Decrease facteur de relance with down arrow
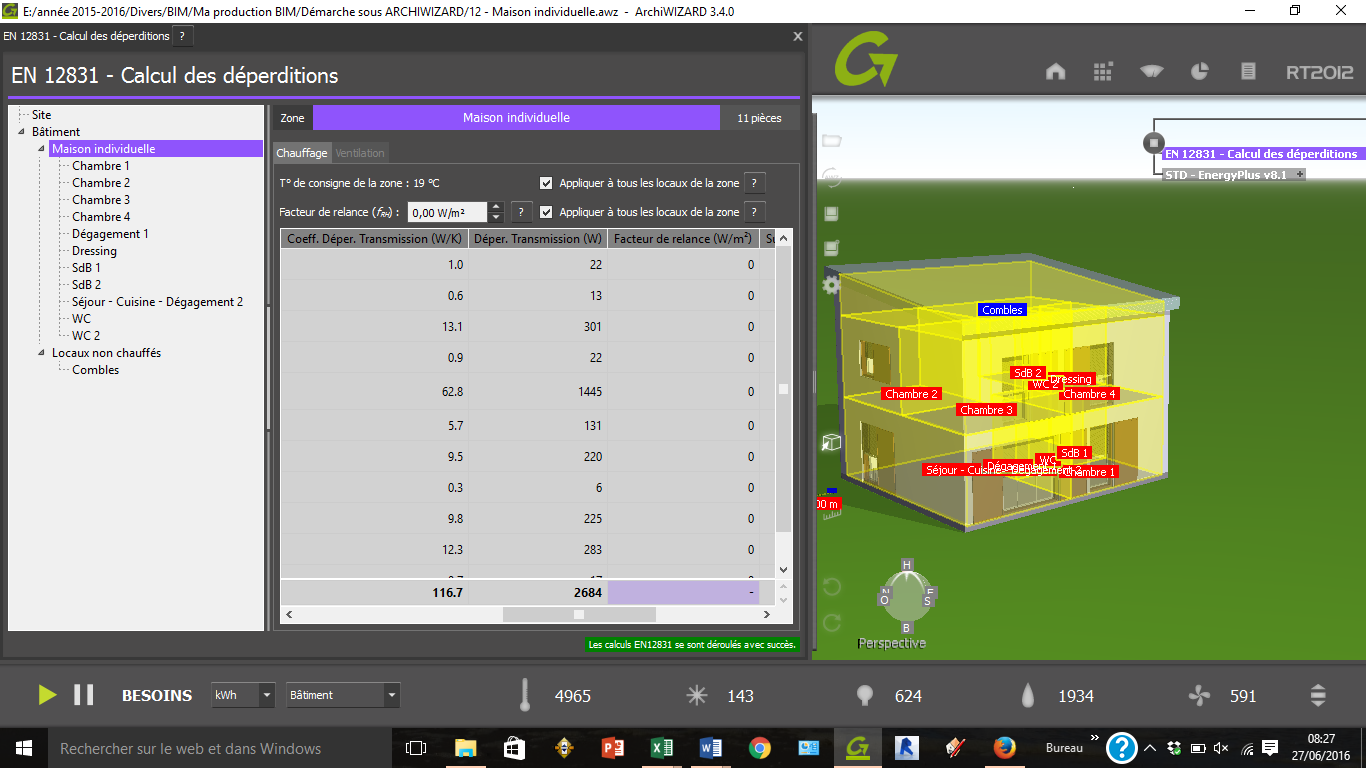This screenshot has height=768, width=1366. (496, 217)
